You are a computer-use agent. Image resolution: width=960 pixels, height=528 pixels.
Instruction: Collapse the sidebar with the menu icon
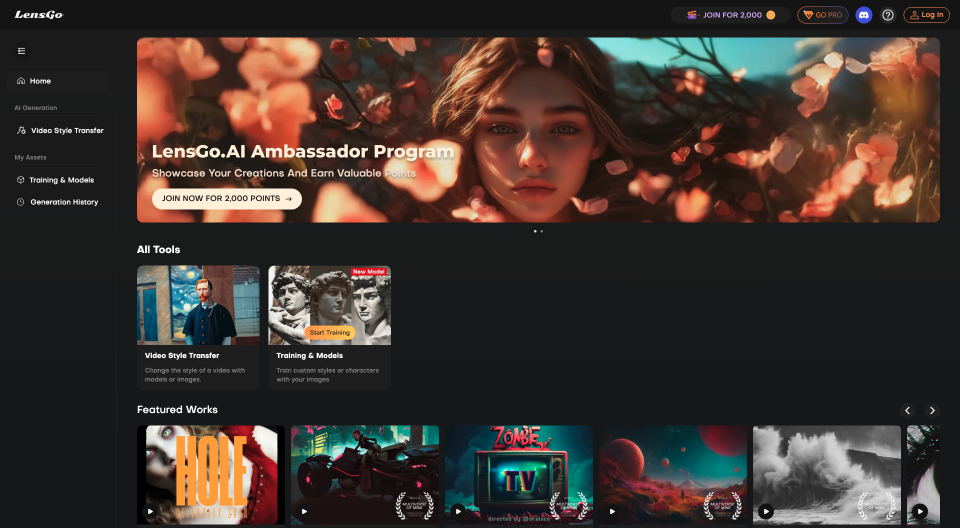tap(21, 51)
